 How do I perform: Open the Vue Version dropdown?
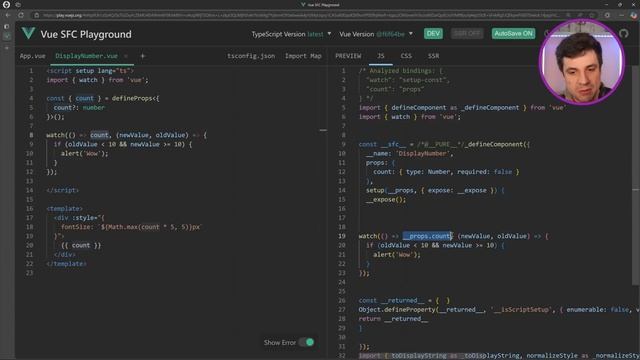point(376,34)
